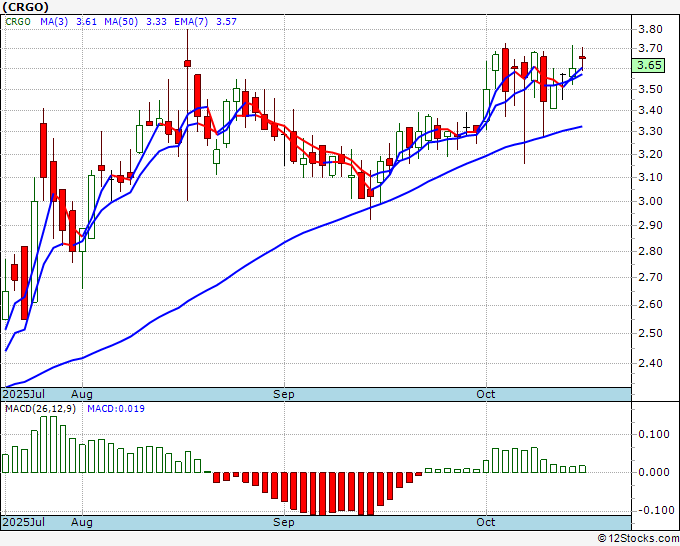This screenshot has width=680, height=546.
Task: Click the current price tag 3.65
Action: click(x=649, y=65)
